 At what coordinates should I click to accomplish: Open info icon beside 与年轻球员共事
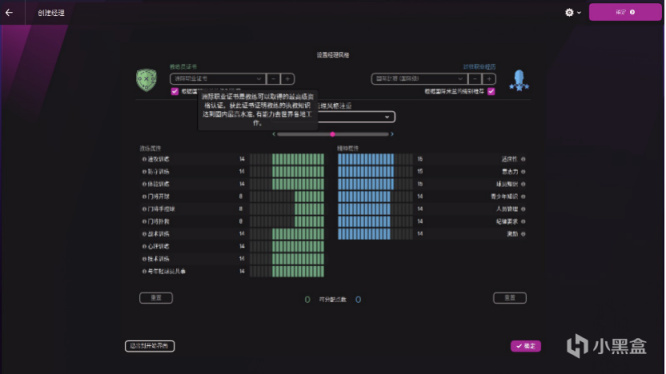pos(144,271)
